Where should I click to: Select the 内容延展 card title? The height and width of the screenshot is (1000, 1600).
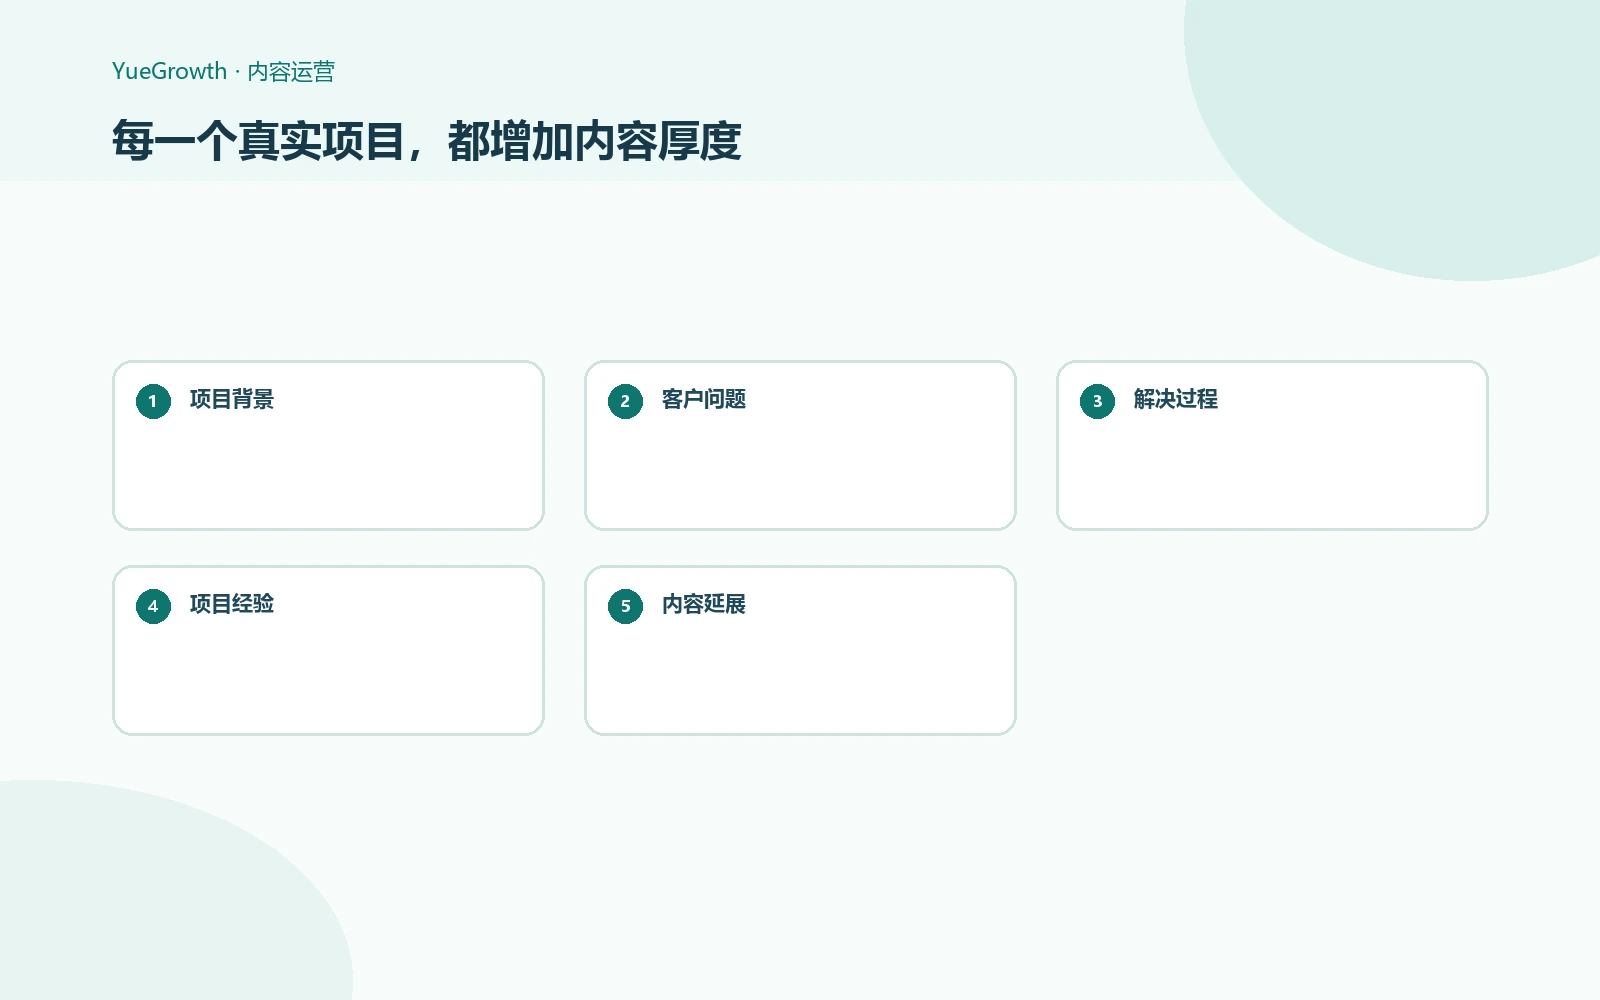(x=704, y=604)
